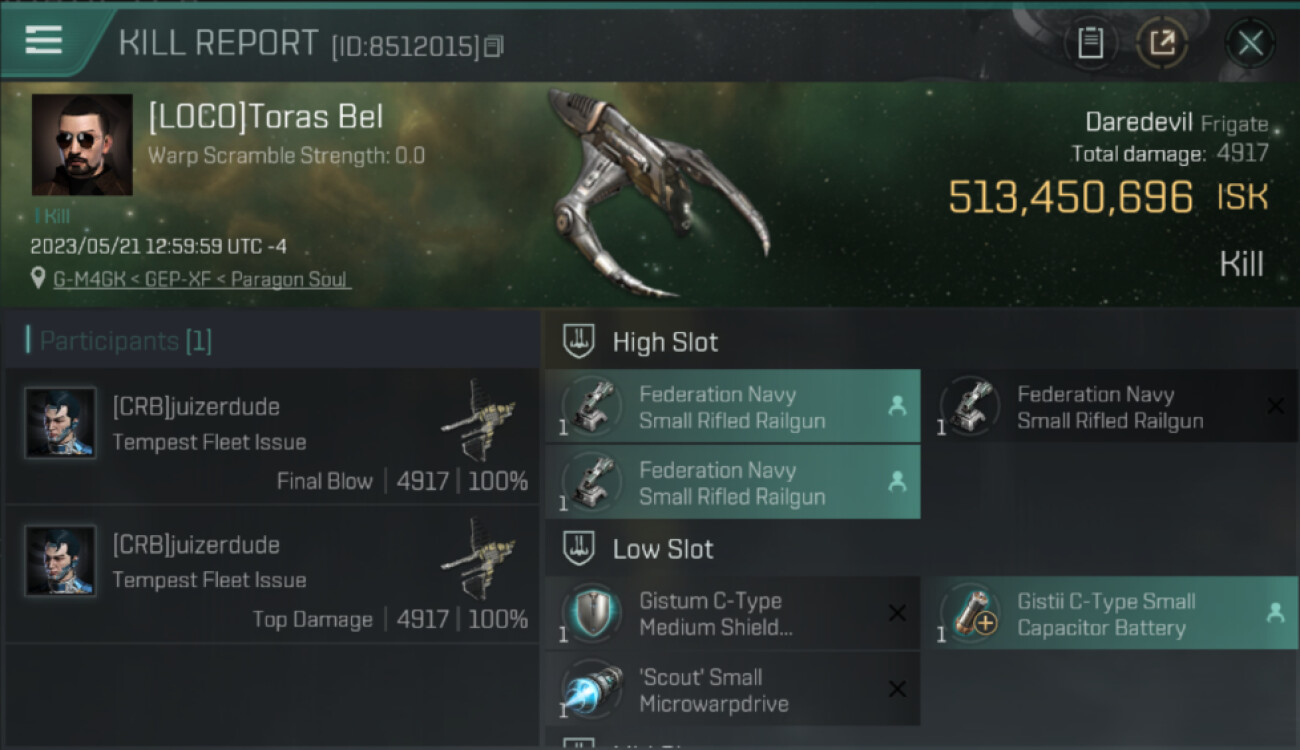Image resolution: width=1300 pixels, height=750 pixels.
Task: Select the 'Scout' Small Microwarpdrive module
Action: [733, 690]
